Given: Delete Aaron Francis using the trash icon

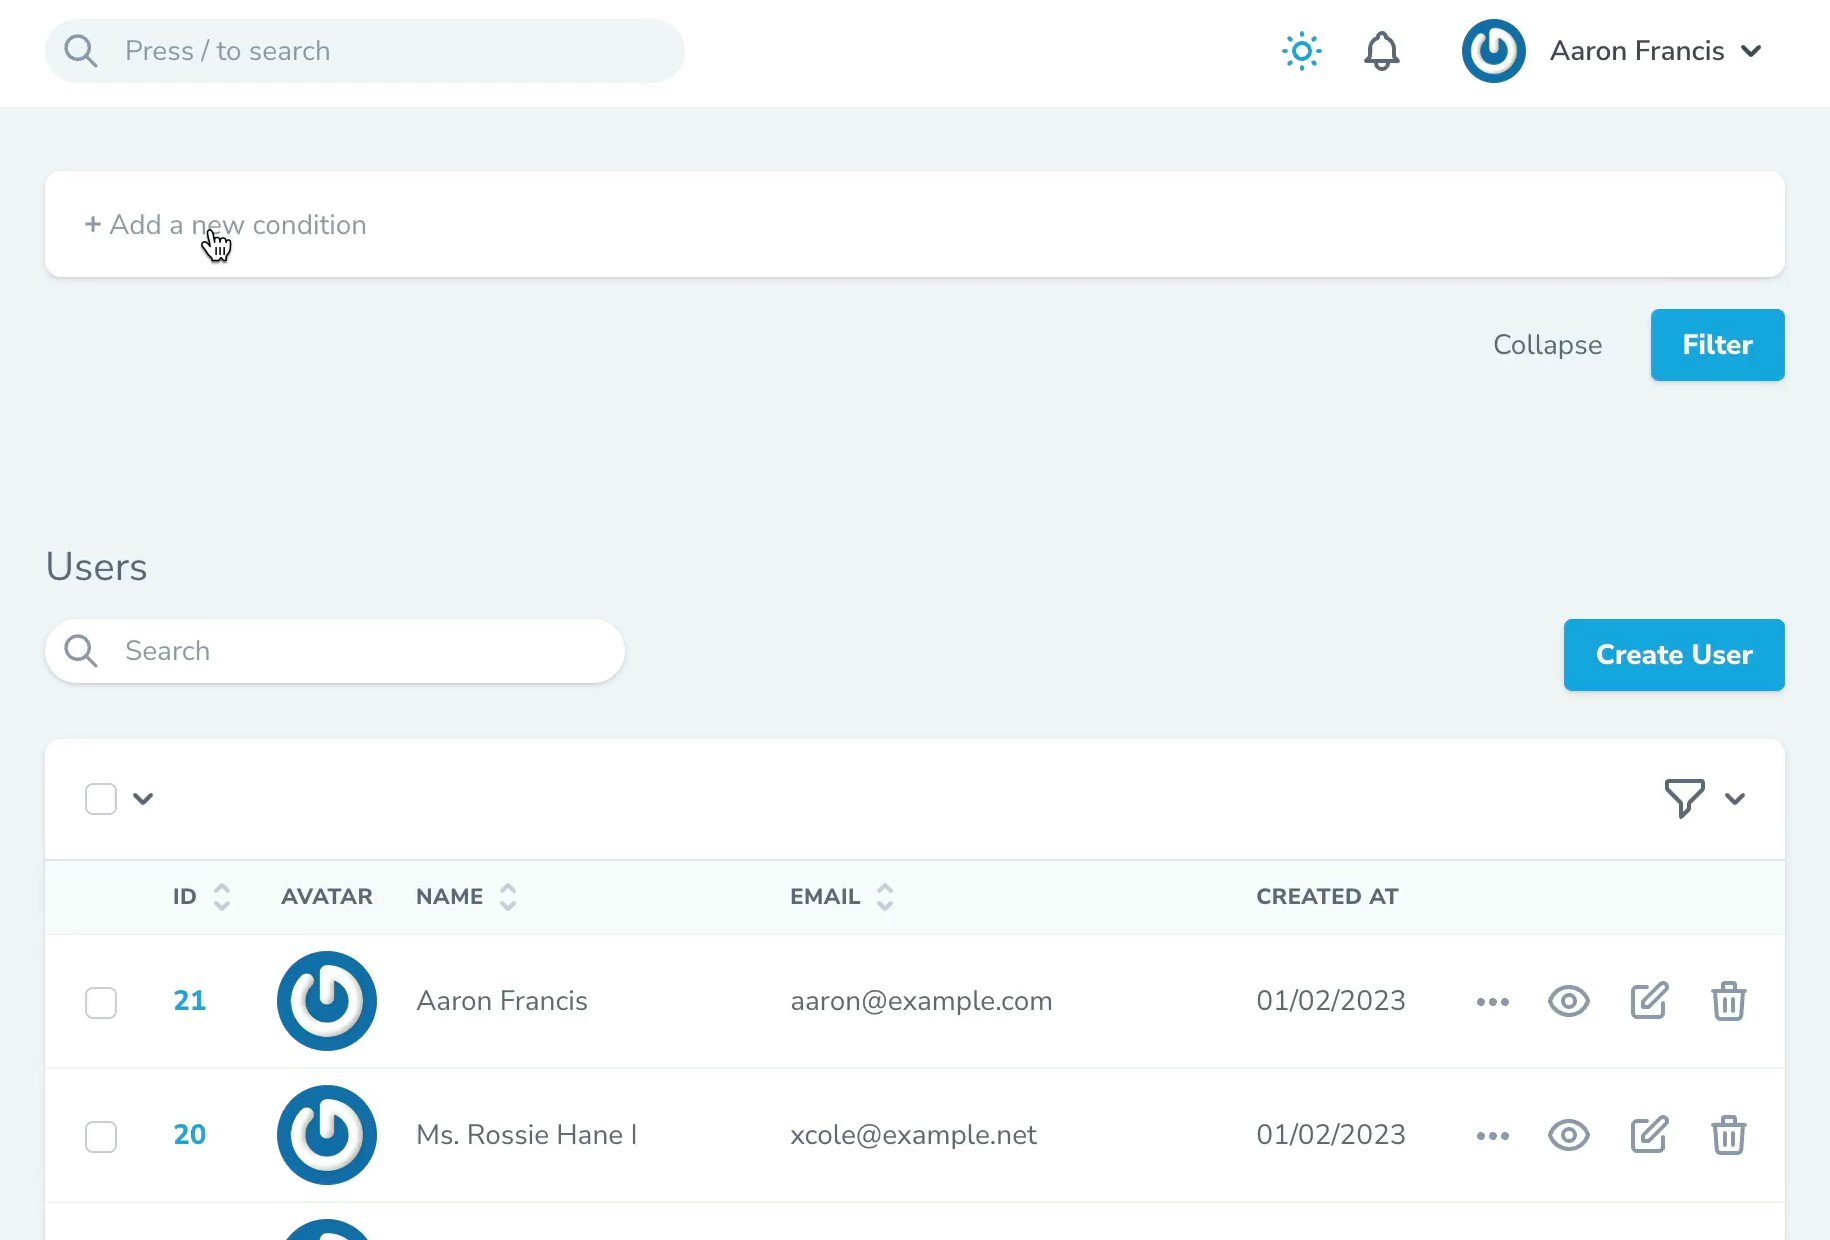Looking at the screenshot, I should 1729,1001.
